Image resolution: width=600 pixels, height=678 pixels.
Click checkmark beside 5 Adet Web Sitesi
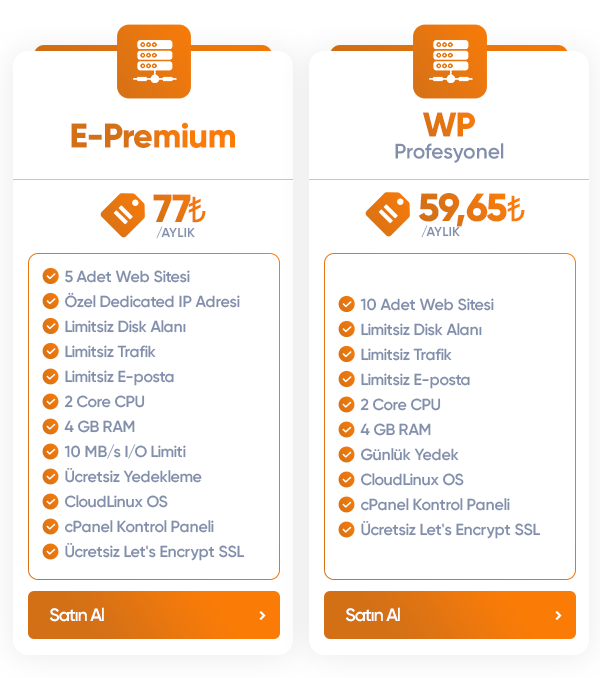click(x=51, y=276)
